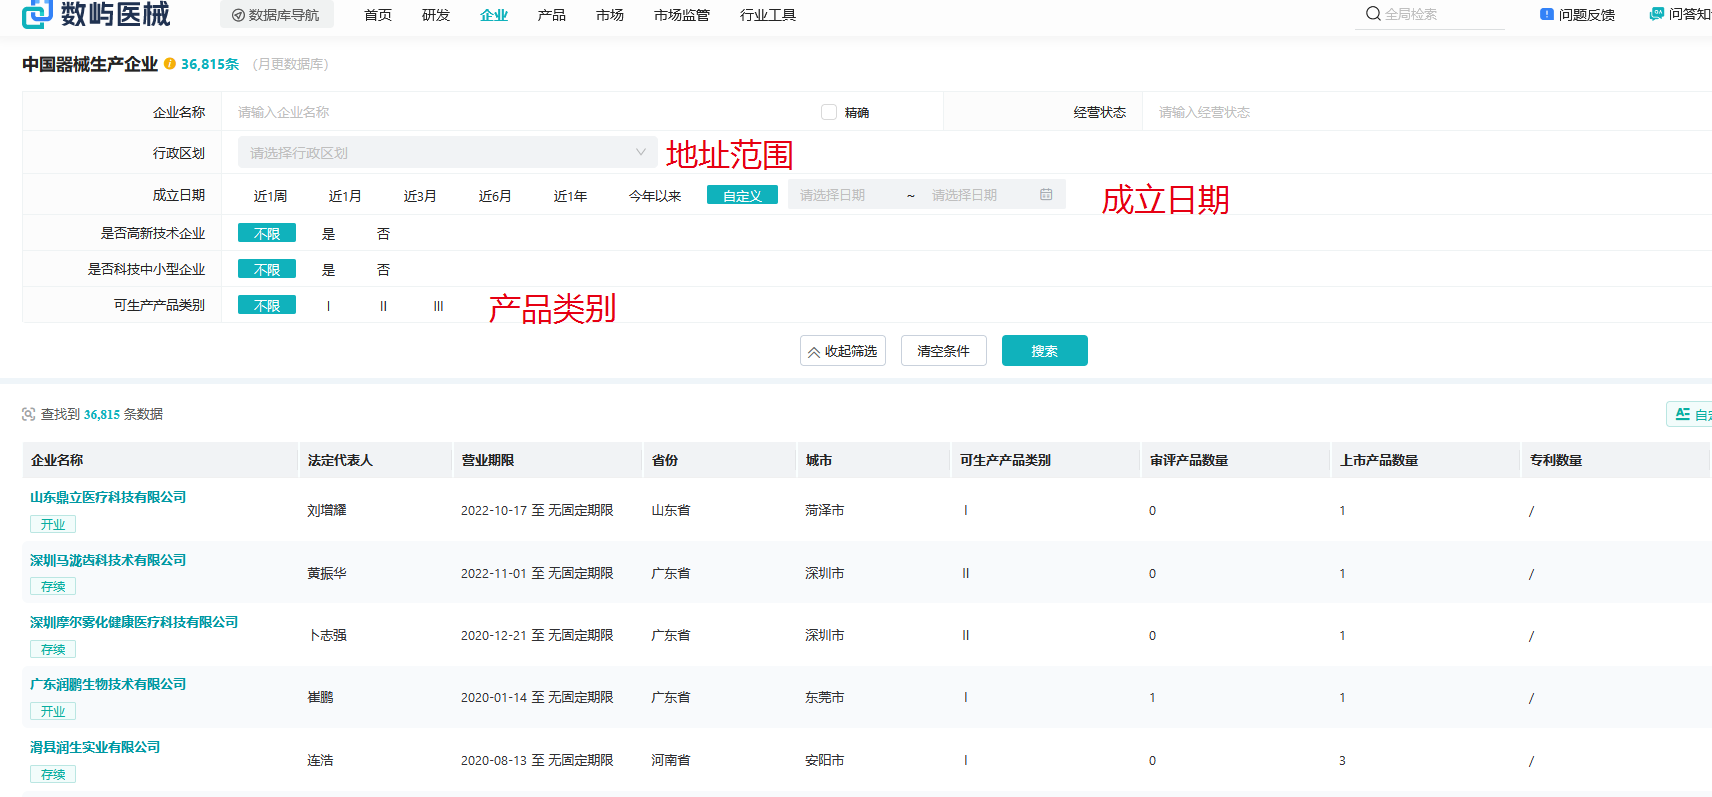Click the 问答知 chat icon
This screenshot has width=1712, height=797.
[1657, 14]
